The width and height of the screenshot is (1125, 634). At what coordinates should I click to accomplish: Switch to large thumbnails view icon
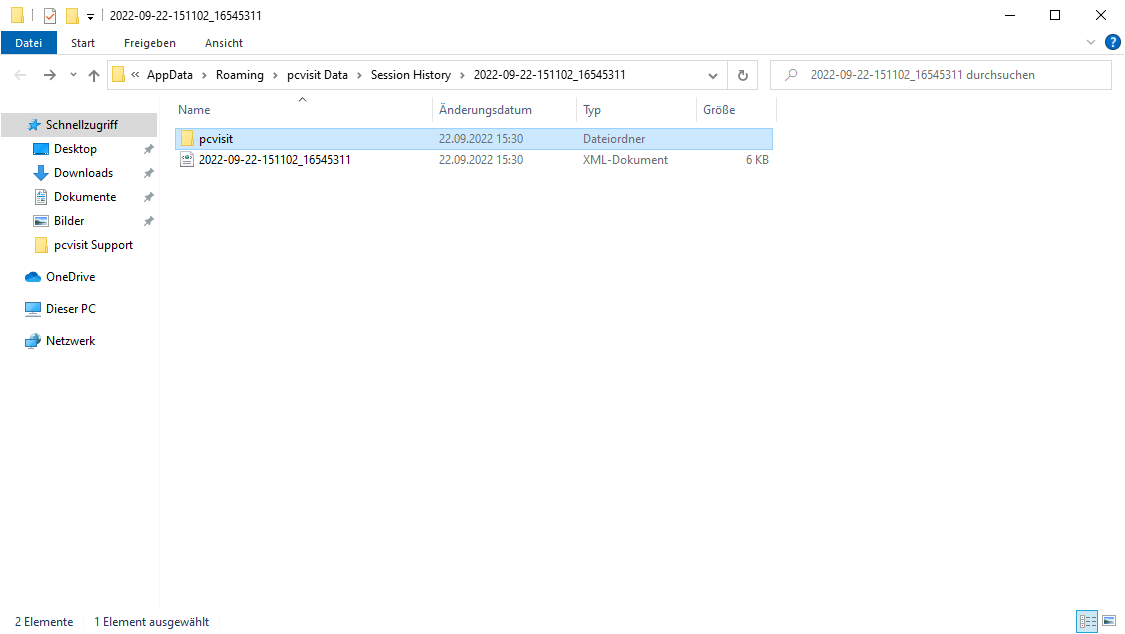click(1108, 622)
